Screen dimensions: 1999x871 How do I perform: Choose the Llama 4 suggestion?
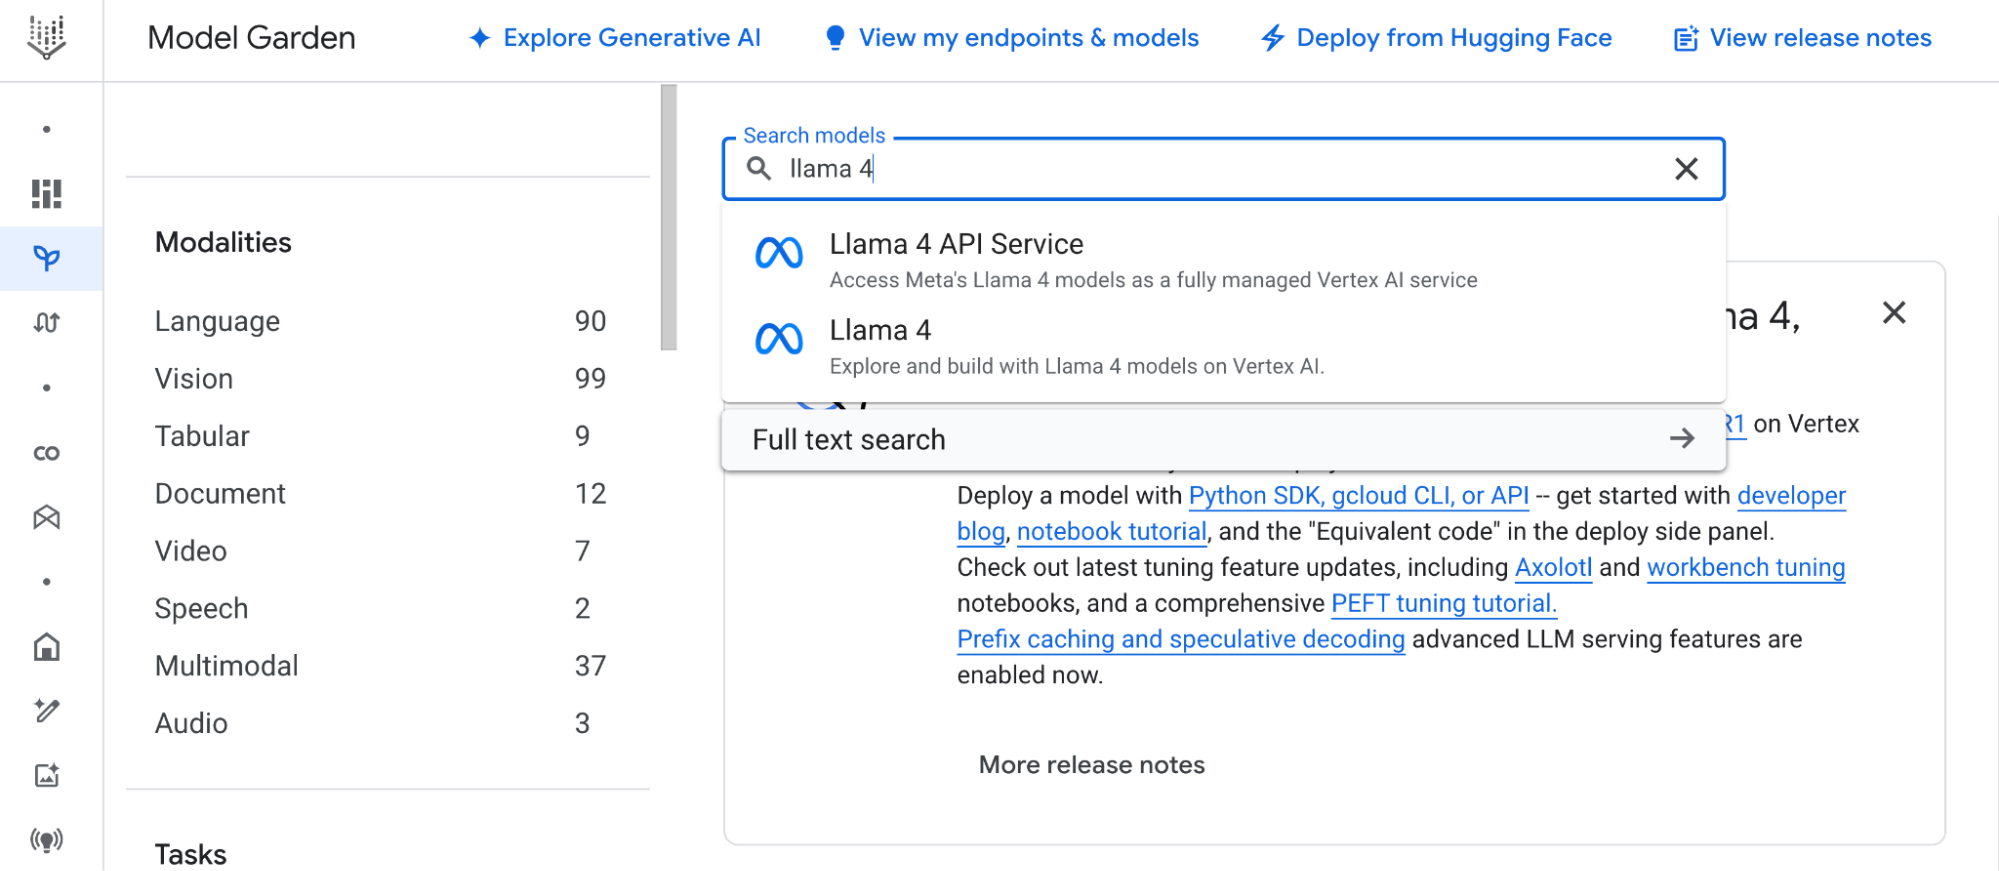[x=1224, y=346]
